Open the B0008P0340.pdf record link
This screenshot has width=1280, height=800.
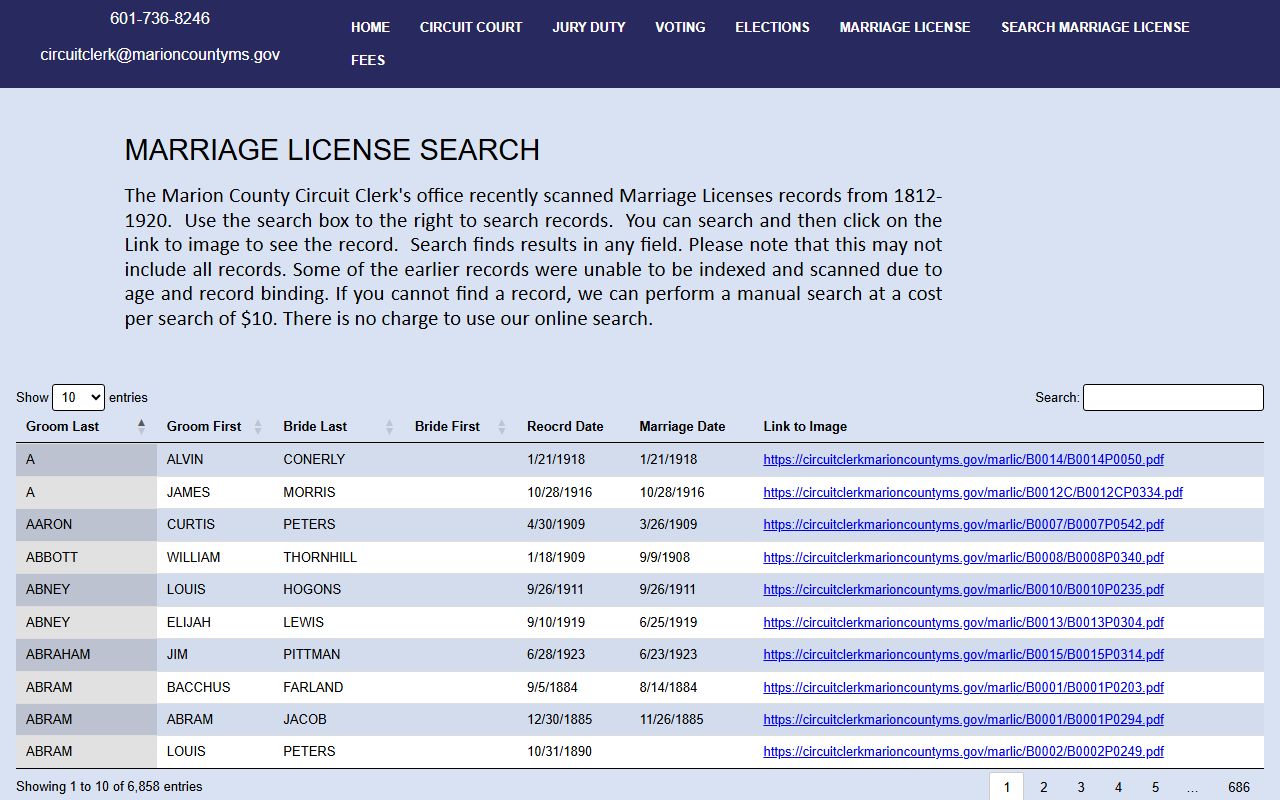pyautogui.click(x=963, y=557)
